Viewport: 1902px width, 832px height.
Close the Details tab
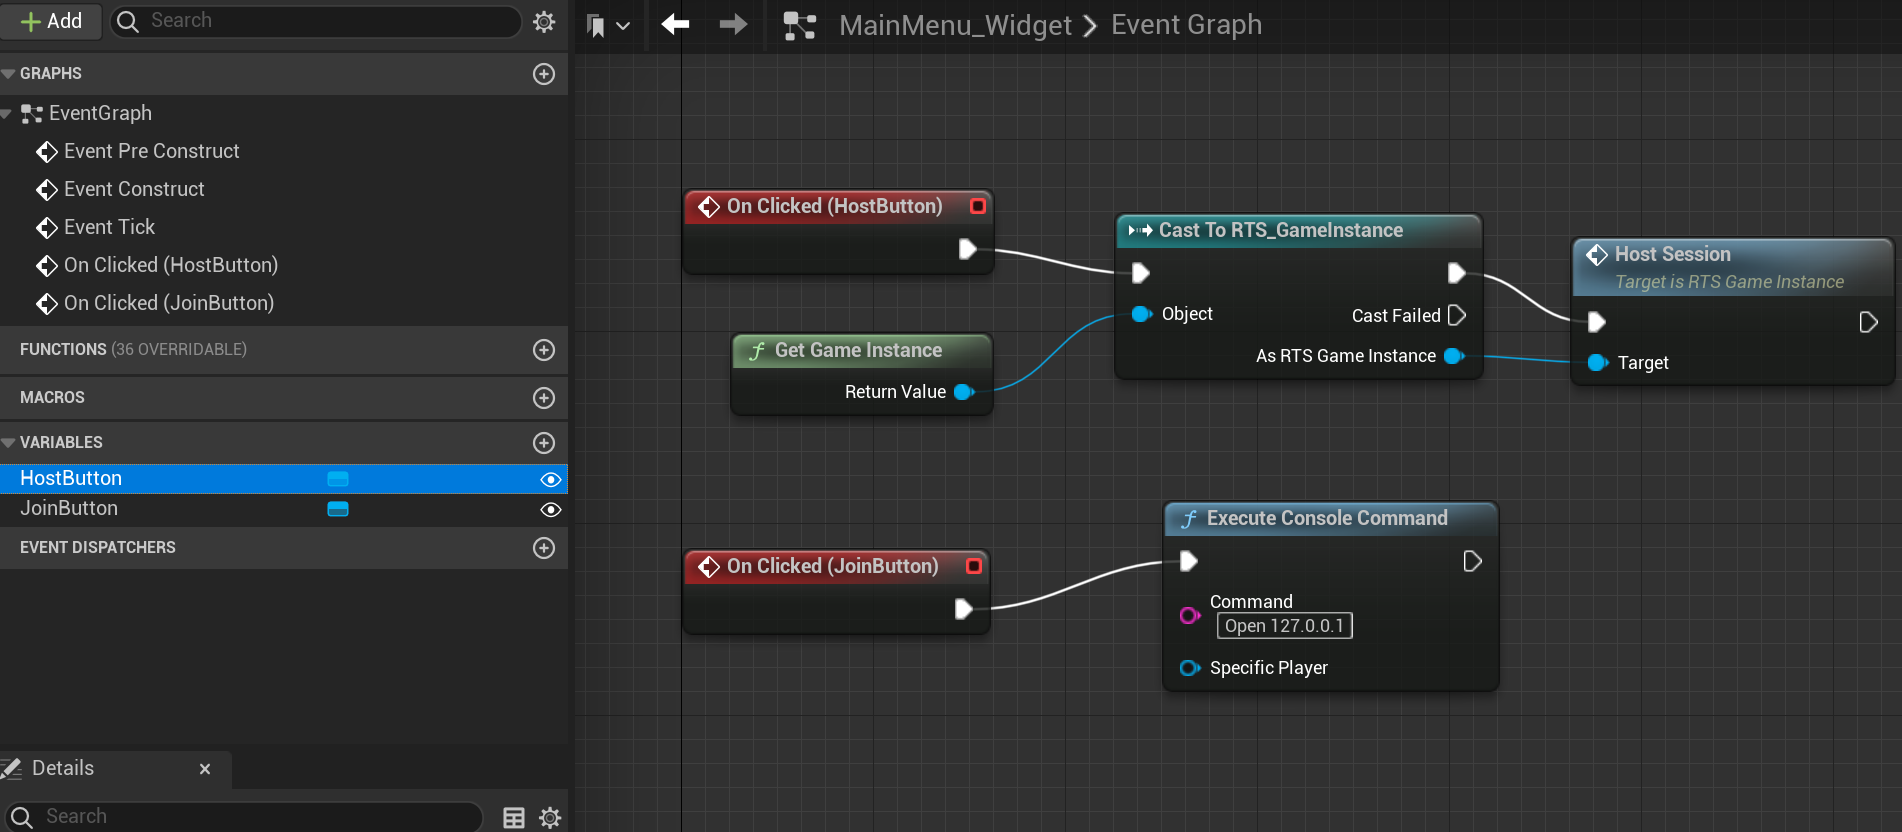[x=205, y=769]
